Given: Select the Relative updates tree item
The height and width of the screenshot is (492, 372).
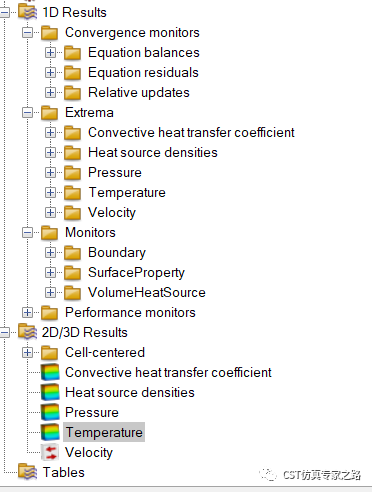Looking at the screenshot, I should (x=139, y=92).
